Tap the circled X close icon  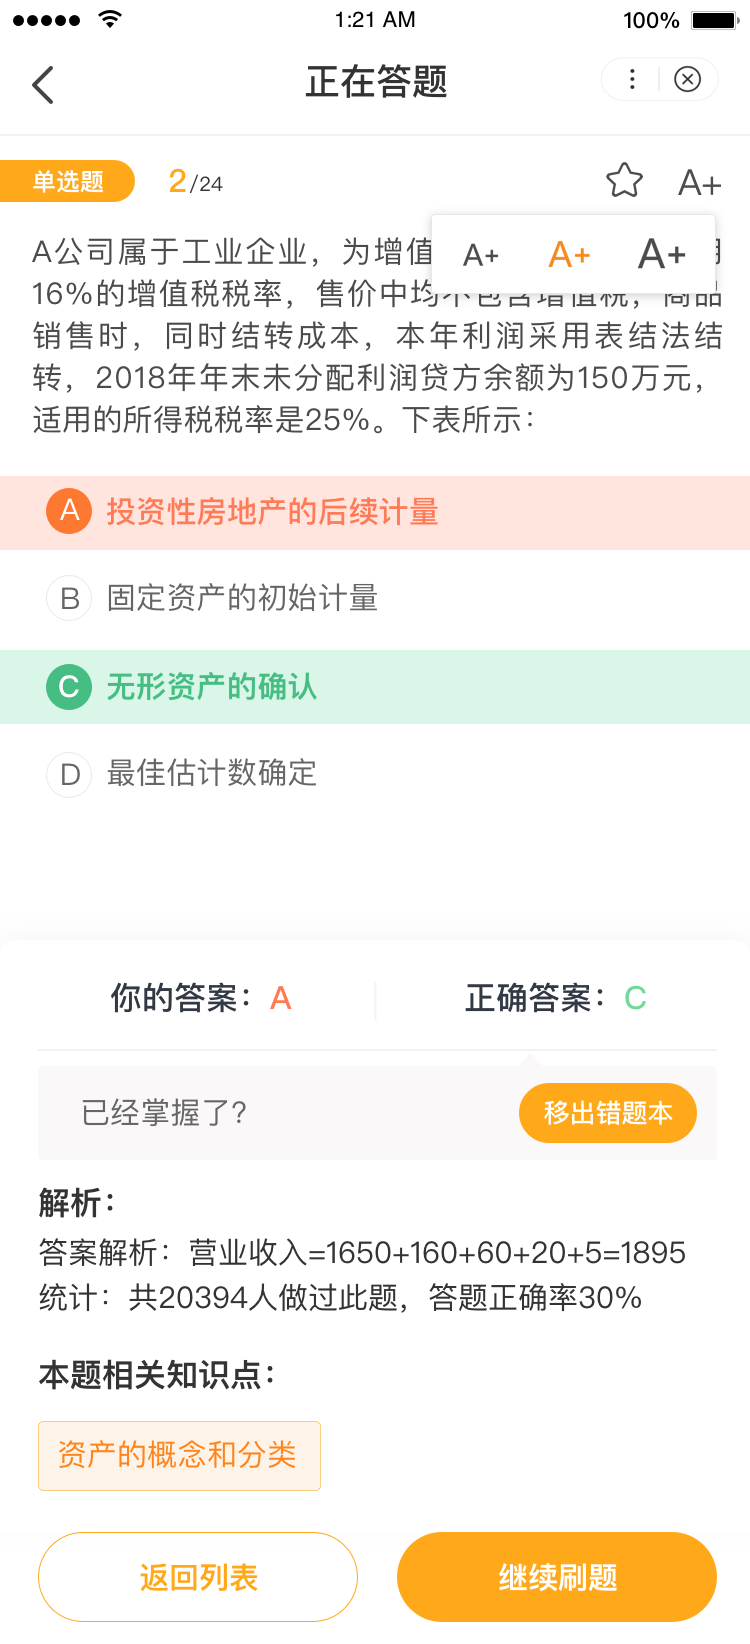[688, 80]
